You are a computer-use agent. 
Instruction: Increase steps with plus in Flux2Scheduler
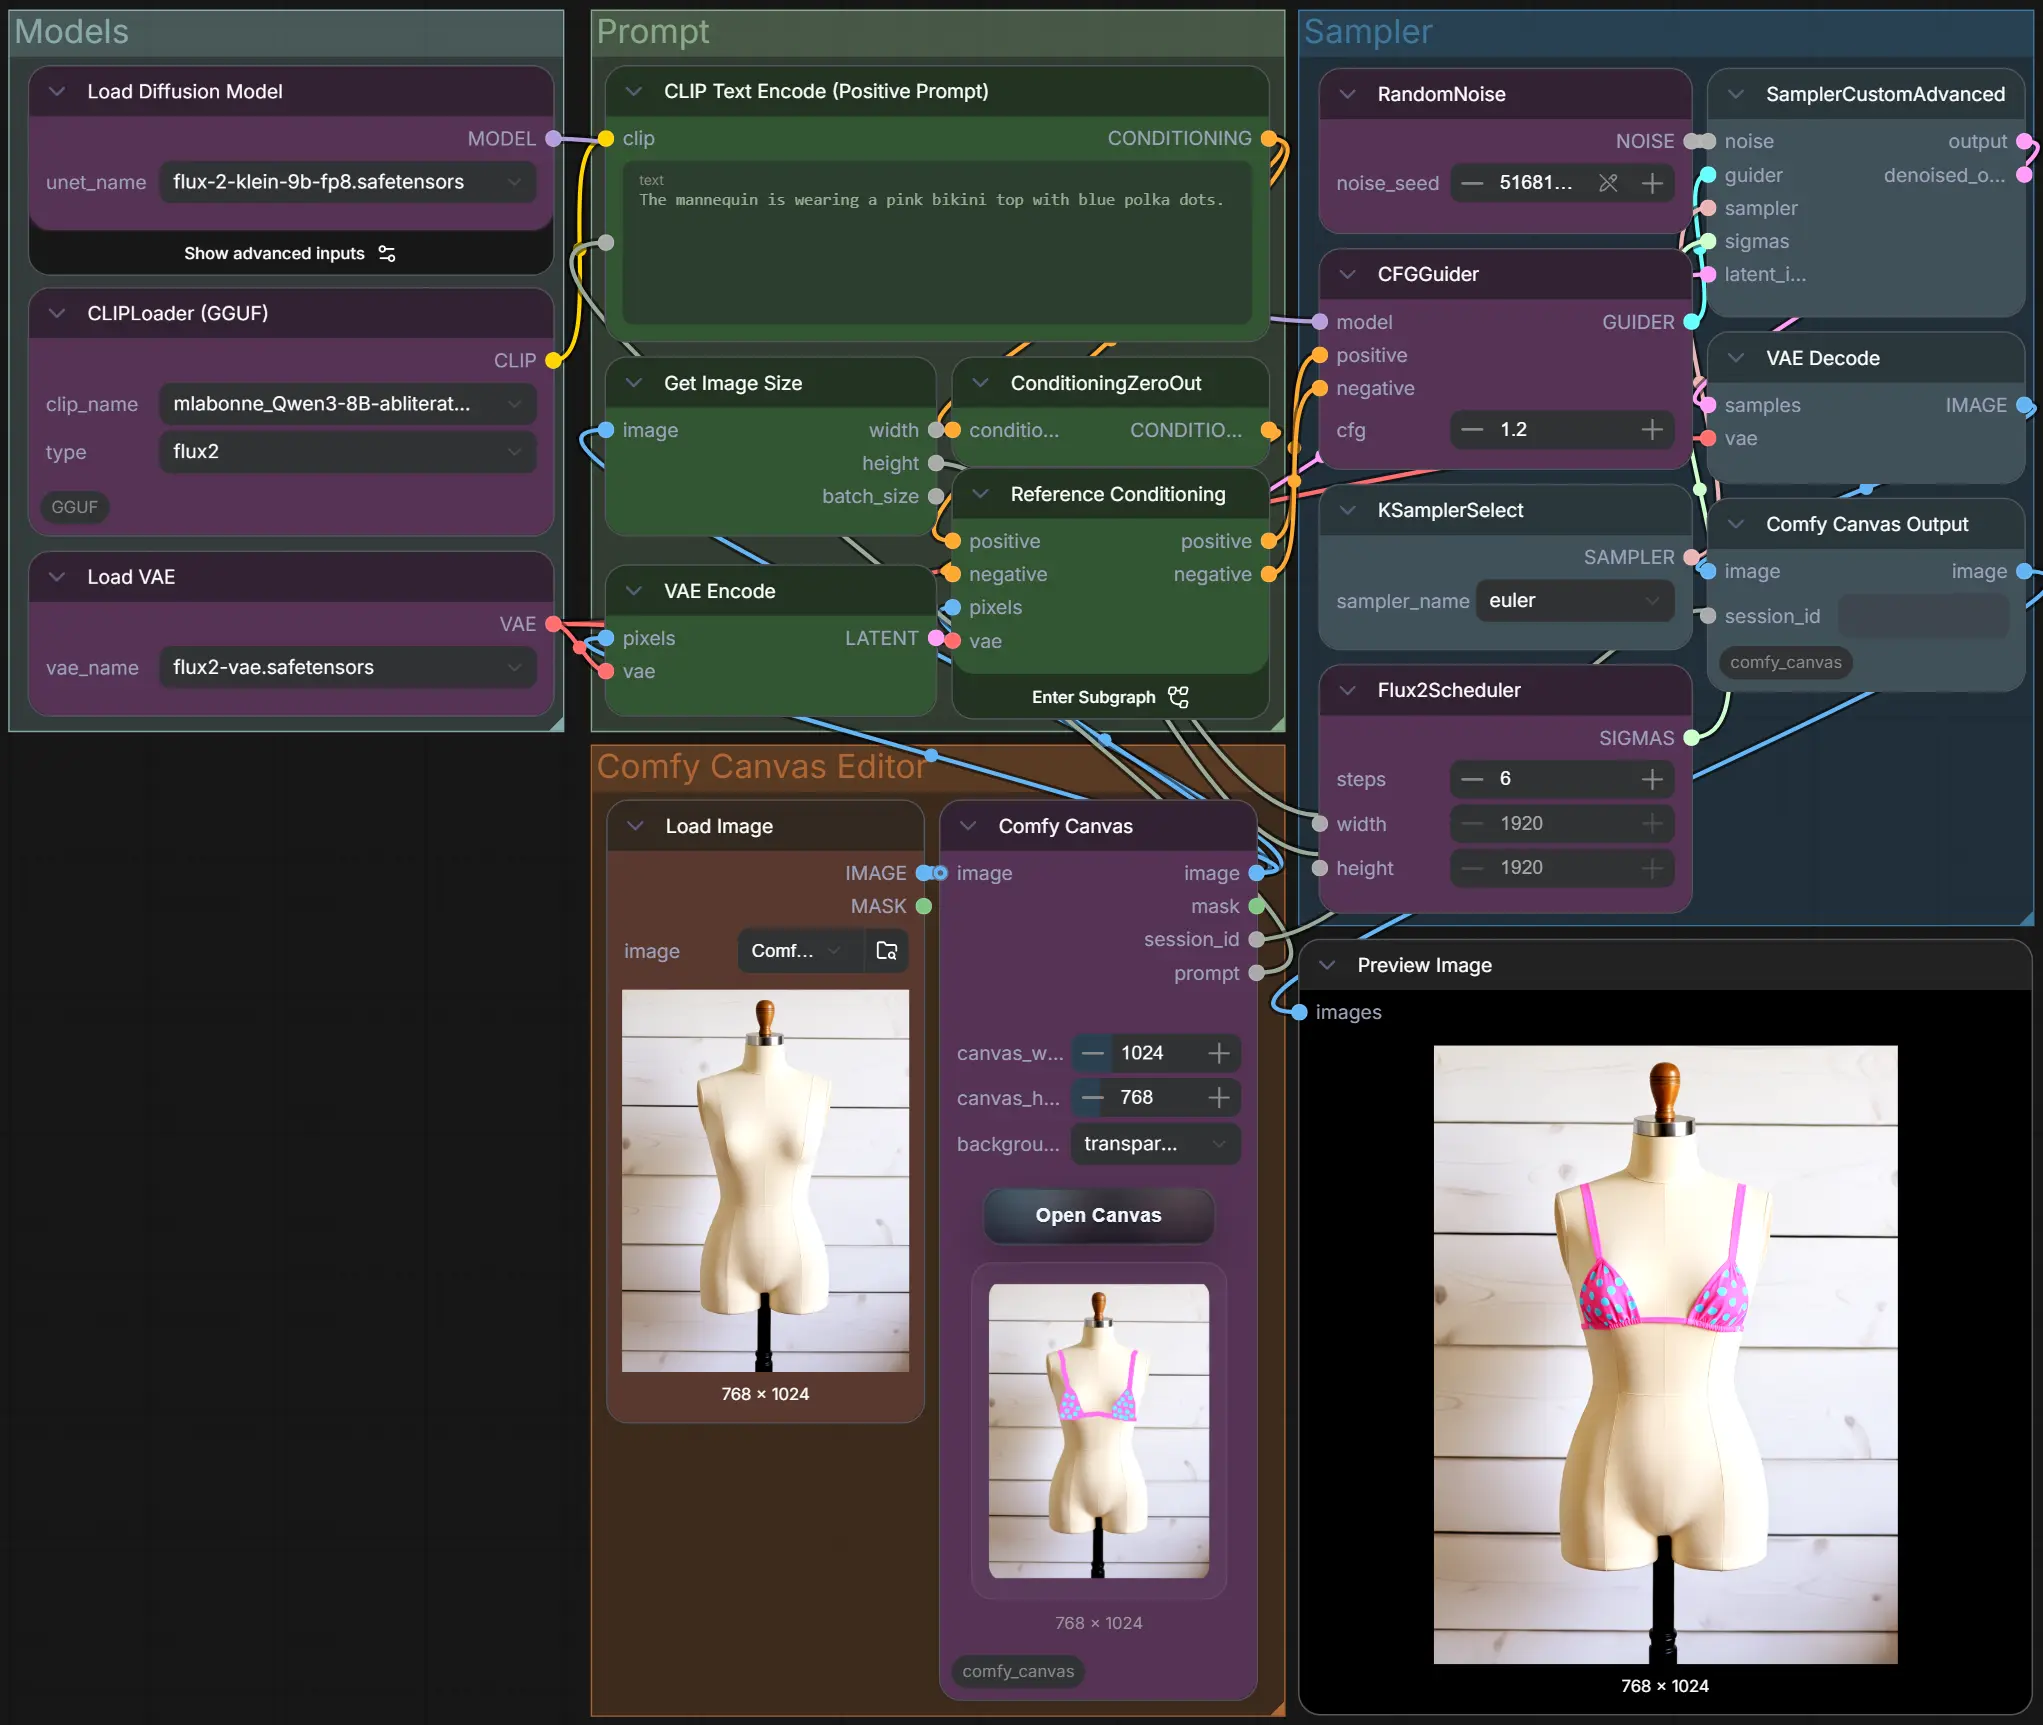pos(1652,779)
